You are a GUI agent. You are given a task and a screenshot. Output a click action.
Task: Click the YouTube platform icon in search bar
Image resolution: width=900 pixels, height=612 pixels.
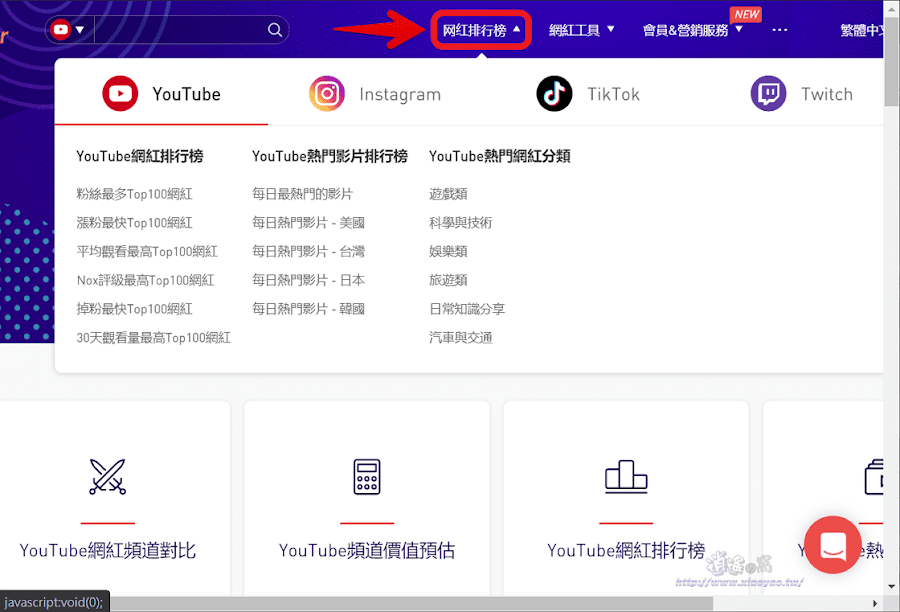pyautogui.click(x=60, y=29)
